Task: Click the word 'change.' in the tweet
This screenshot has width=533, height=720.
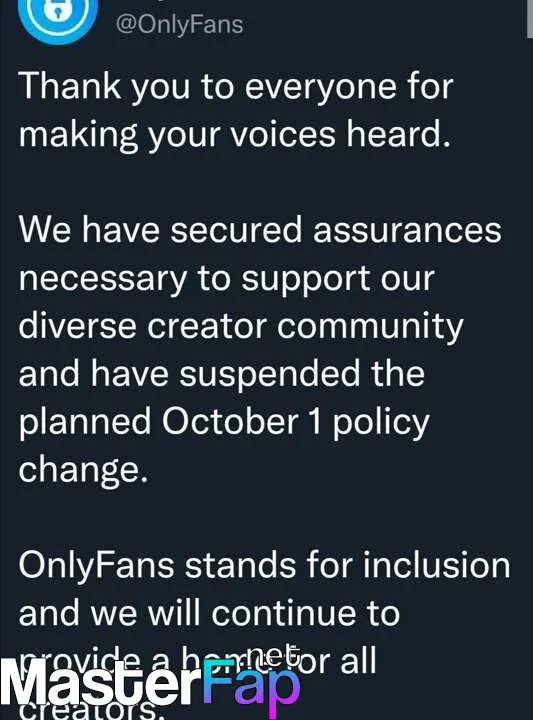Action: pos(83,469)
